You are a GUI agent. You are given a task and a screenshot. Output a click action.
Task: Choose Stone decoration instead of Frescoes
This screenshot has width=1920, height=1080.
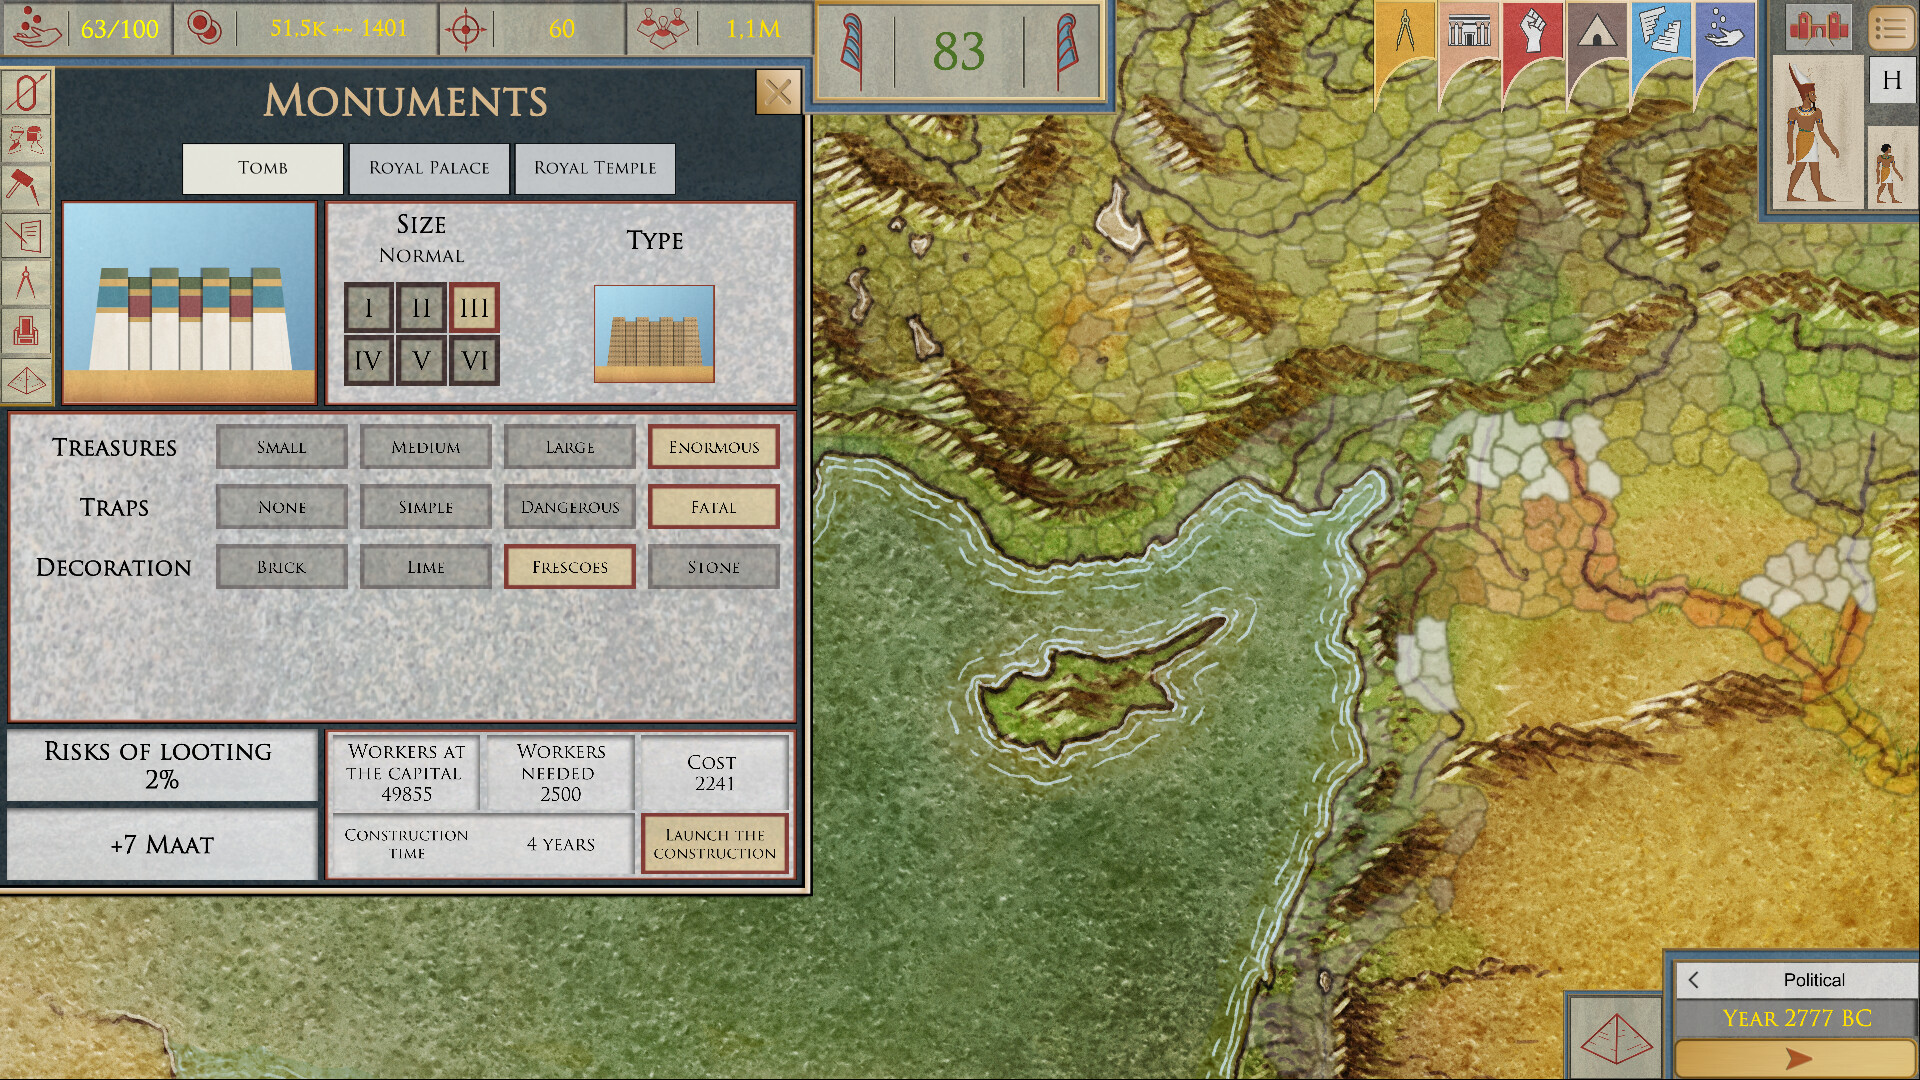pyautogui.click(x=713, y=567)
